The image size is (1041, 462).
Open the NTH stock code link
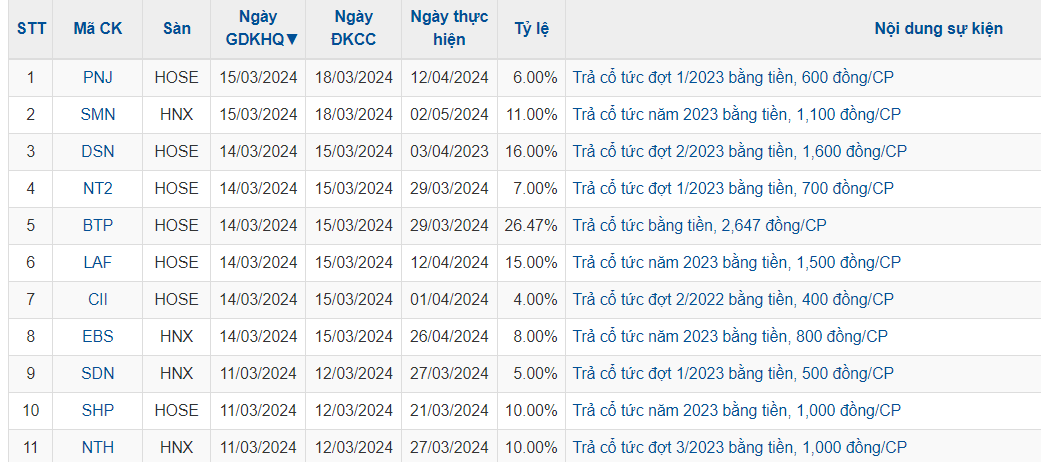(x=98, y=447)
